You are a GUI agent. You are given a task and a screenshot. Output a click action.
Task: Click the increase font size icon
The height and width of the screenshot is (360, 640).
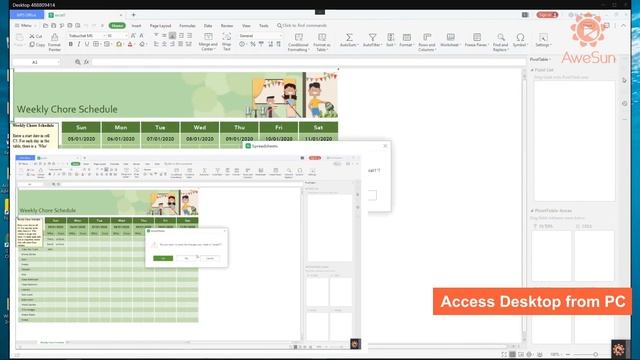(x=133, y=36)
